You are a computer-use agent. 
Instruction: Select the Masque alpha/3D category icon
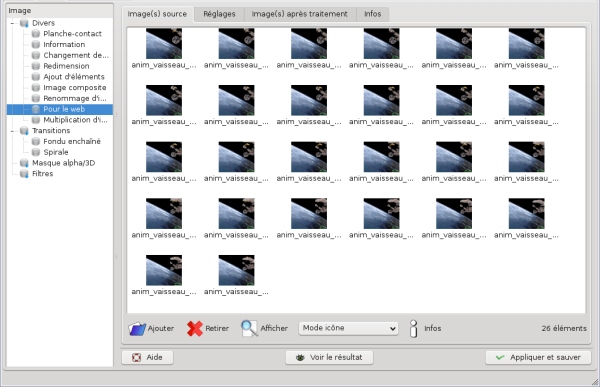(x=24, y=163)
